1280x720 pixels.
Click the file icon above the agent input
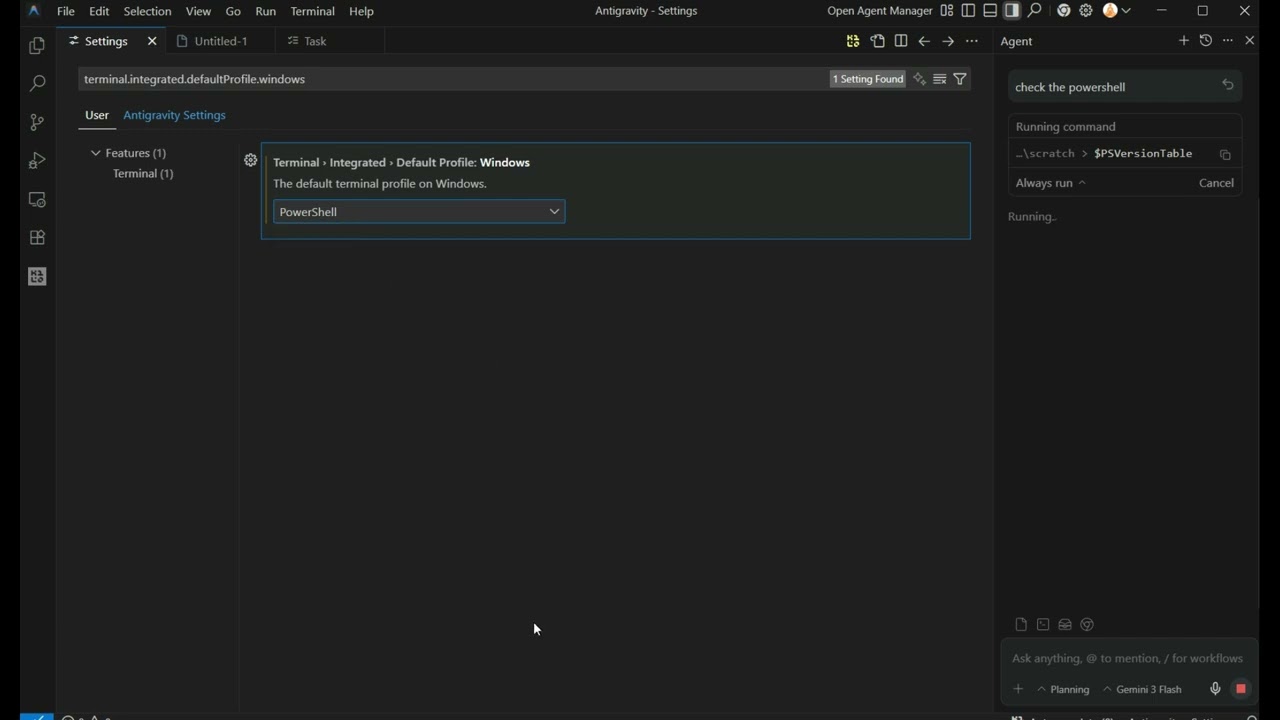pyautogui.click(x=1021, y=625)
